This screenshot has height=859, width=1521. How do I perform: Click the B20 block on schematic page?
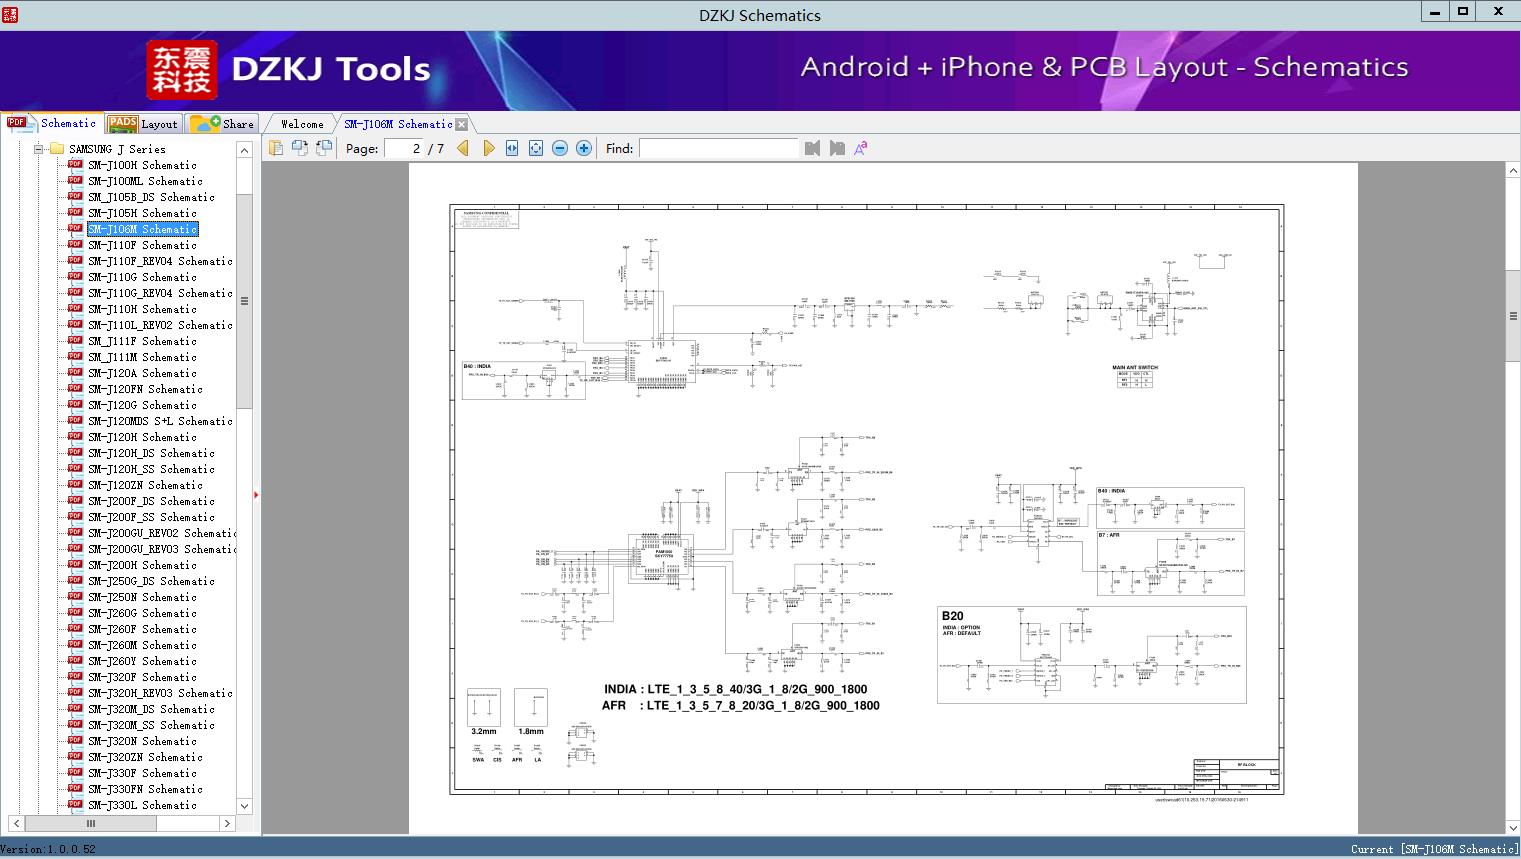point(1092,655)
